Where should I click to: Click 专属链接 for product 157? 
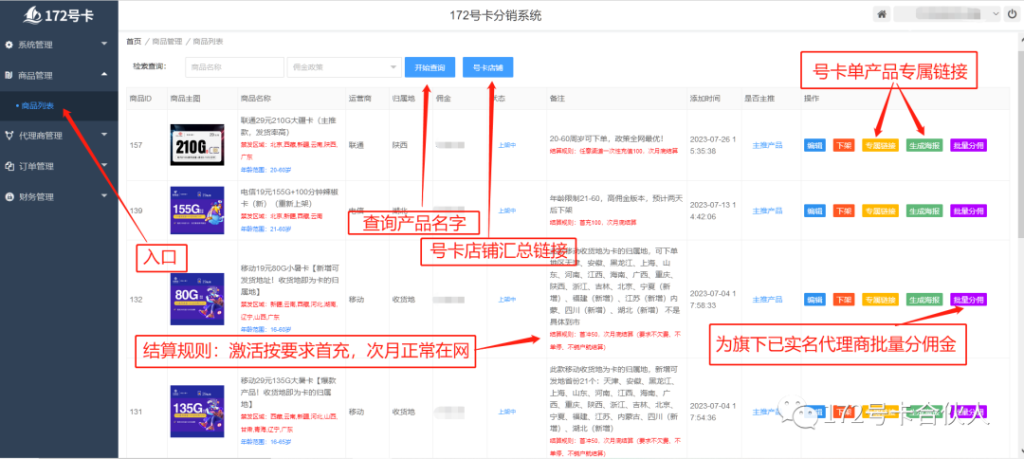(x=880, y=145)
